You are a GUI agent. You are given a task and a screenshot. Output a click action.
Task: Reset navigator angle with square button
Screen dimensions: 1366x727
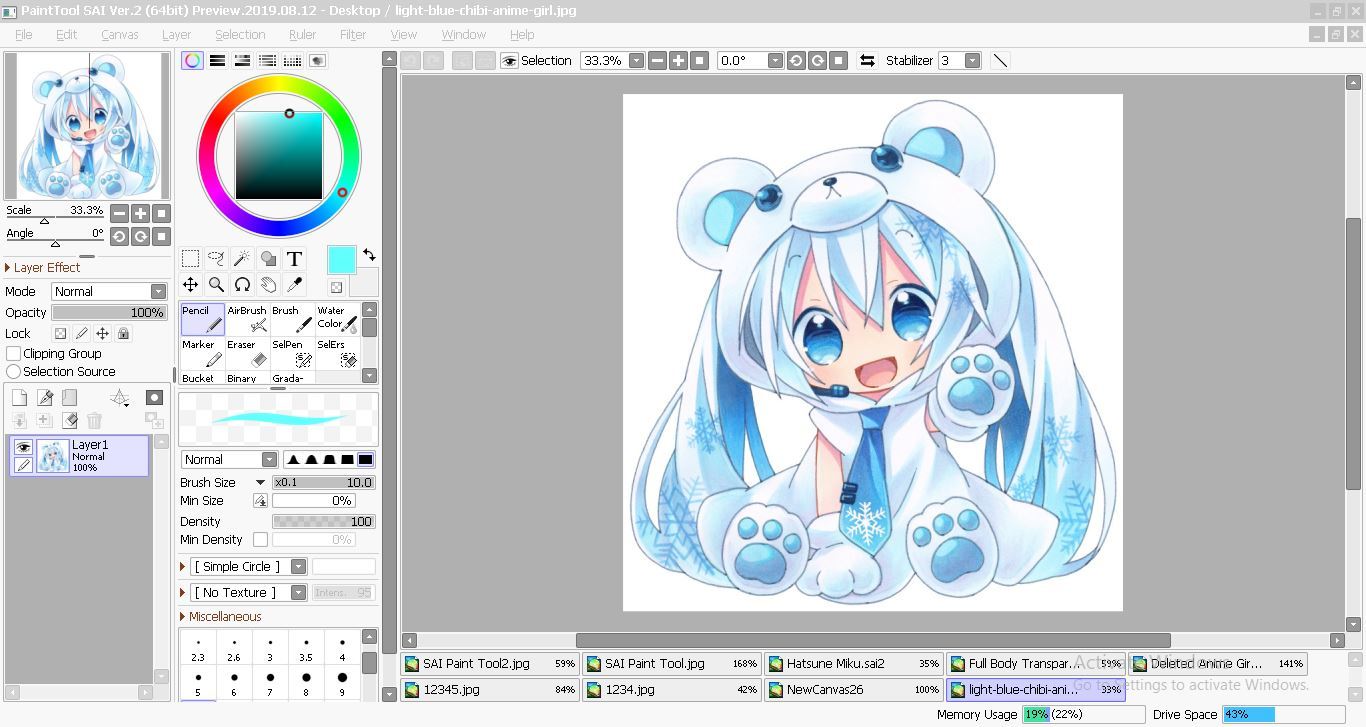coord(161,236)
